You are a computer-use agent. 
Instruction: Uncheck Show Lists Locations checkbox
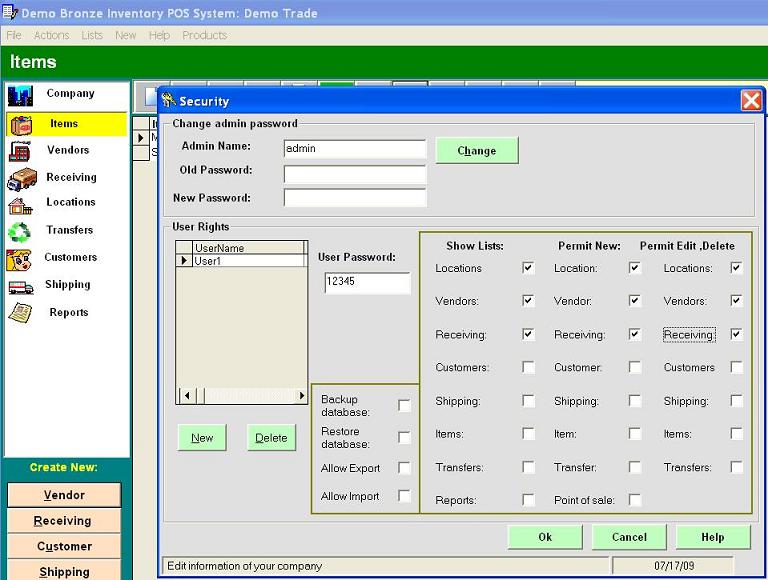tap(528, 268)
